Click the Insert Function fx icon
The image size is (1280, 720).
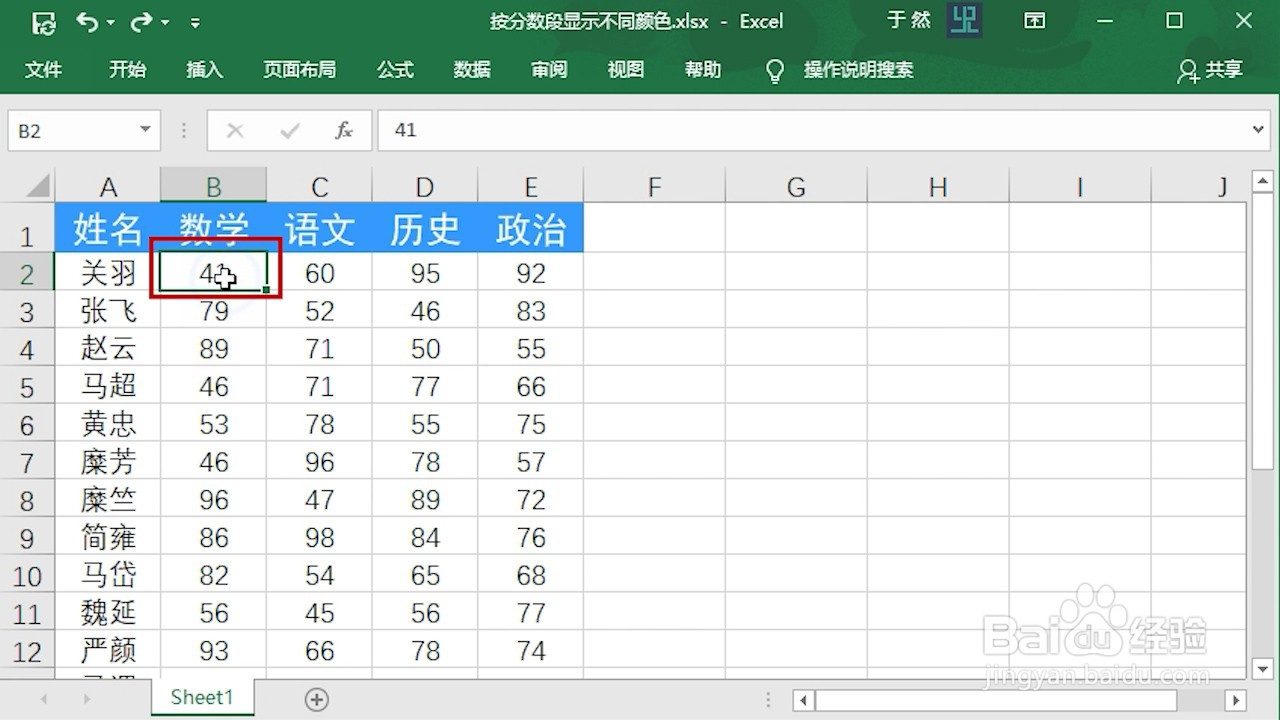(x=344, y=130)
